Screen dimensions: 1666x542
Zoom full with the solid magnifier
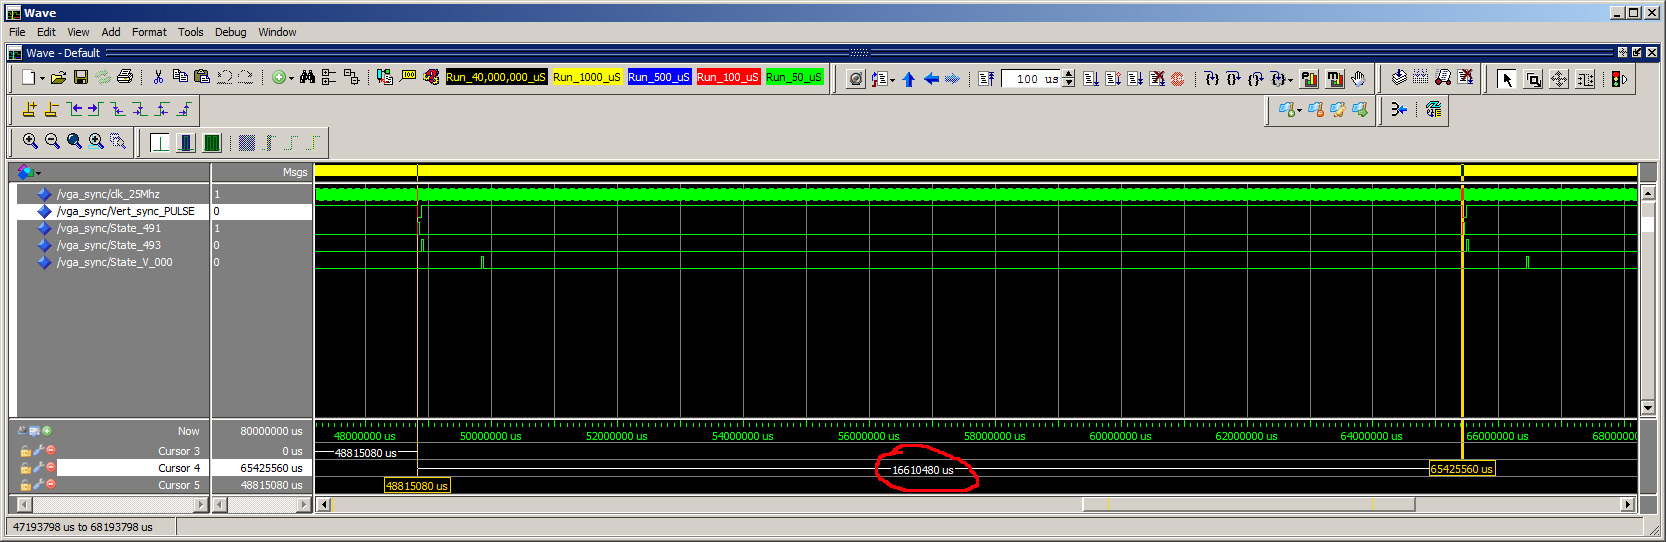pyautogui.click(x=74, y=142)
